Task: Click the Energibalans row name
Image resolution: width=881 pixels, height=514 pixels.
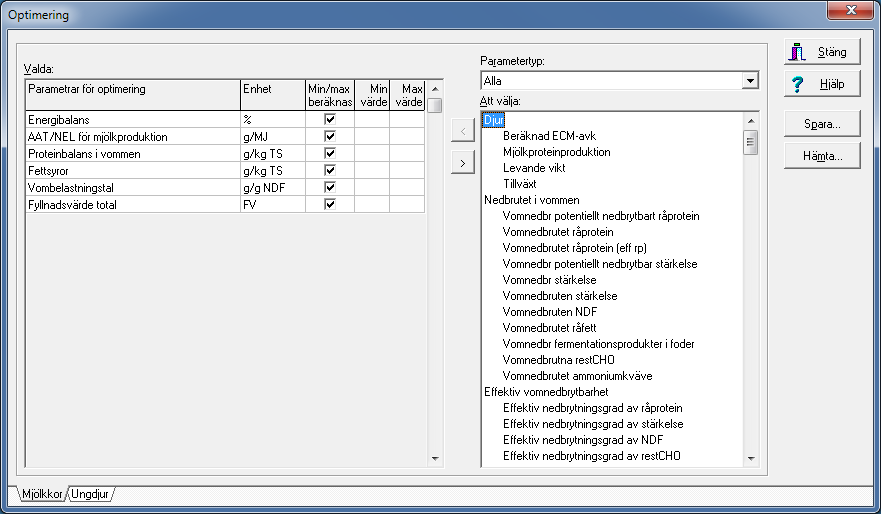Action: (x=58, y=120)
